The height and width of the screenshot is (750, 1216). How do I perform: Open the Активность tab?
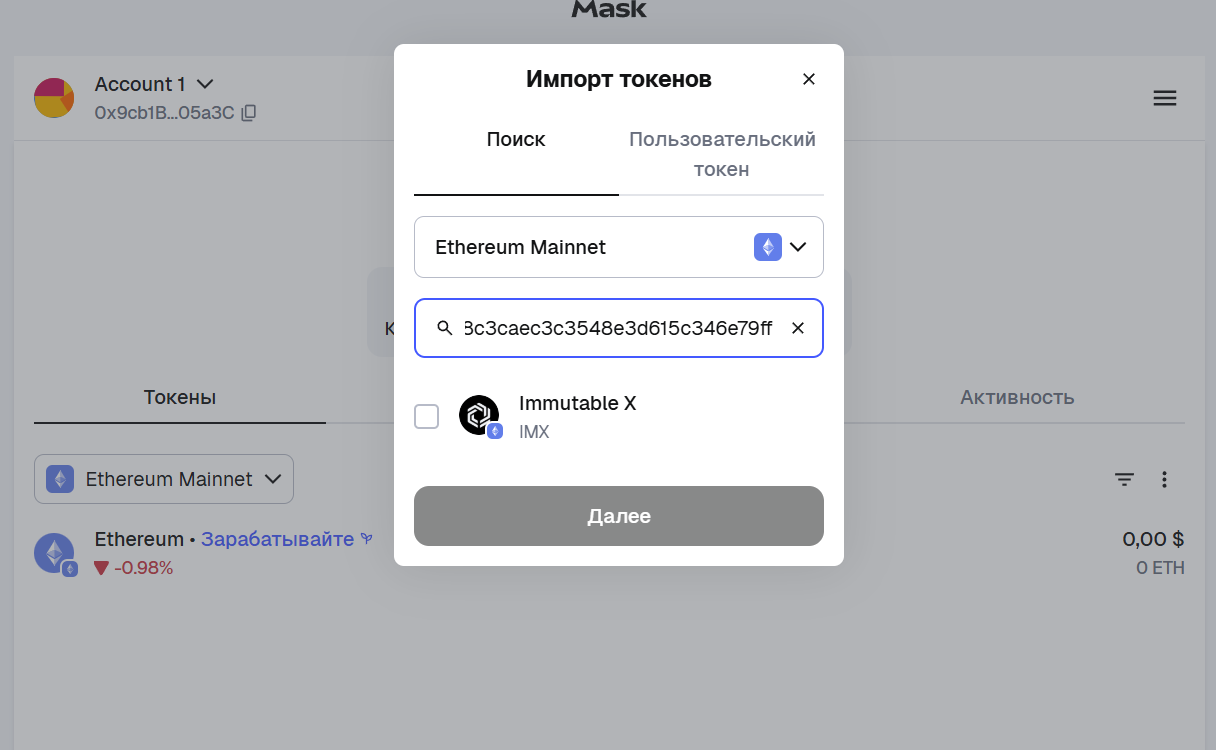point(1017,397)
